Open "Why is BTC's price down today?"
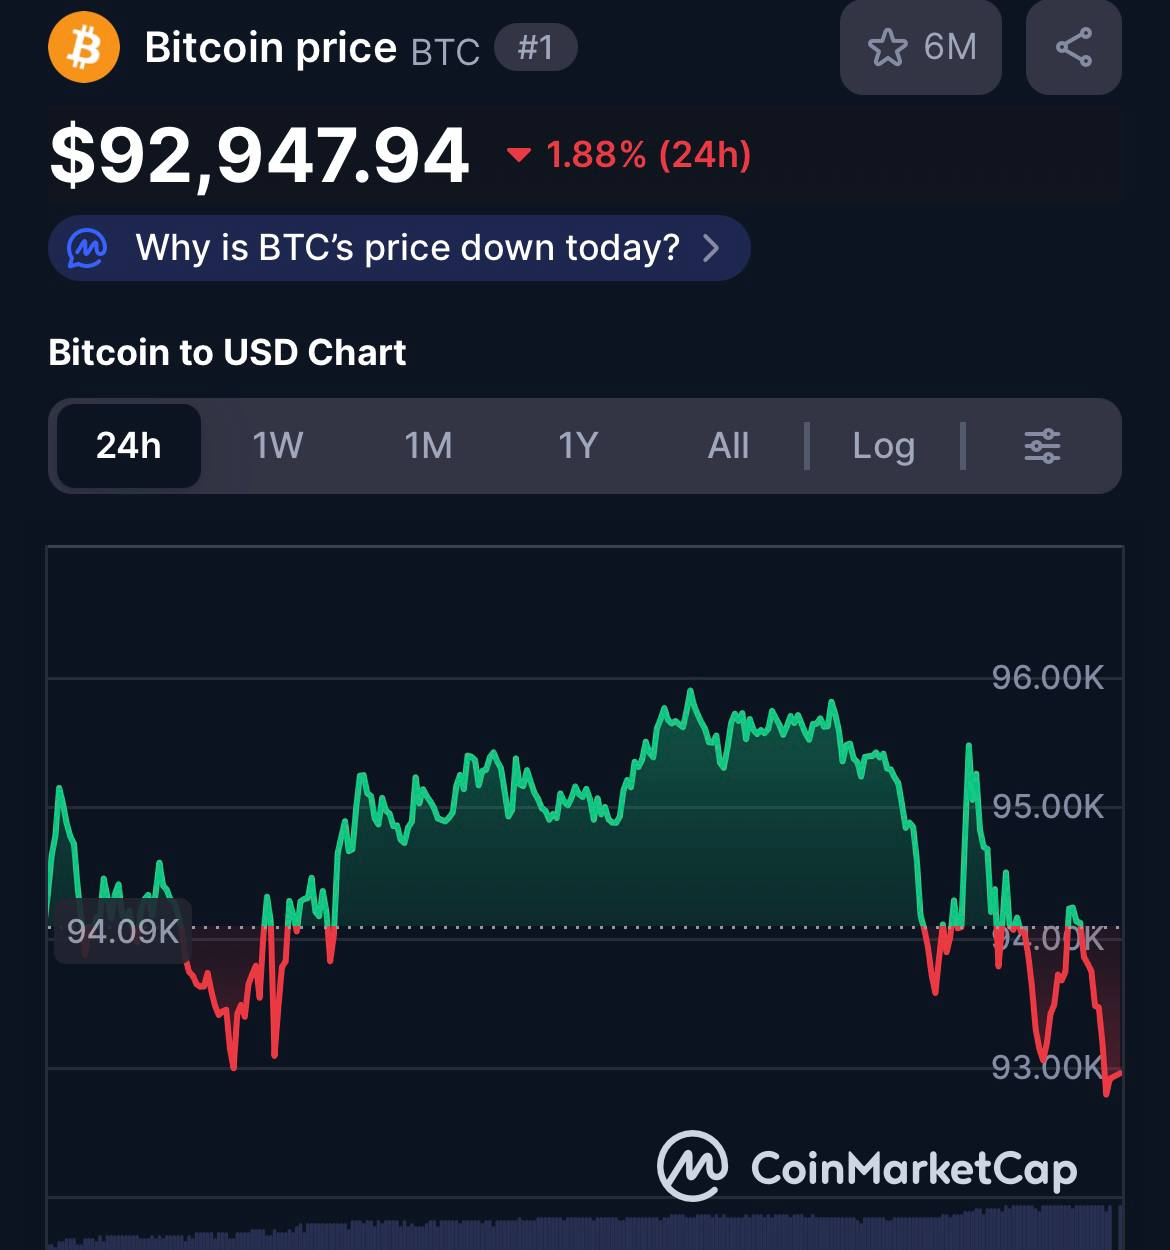Image resolution: width=1170 pixels, height=1250 pixels. tap(407, 248)
